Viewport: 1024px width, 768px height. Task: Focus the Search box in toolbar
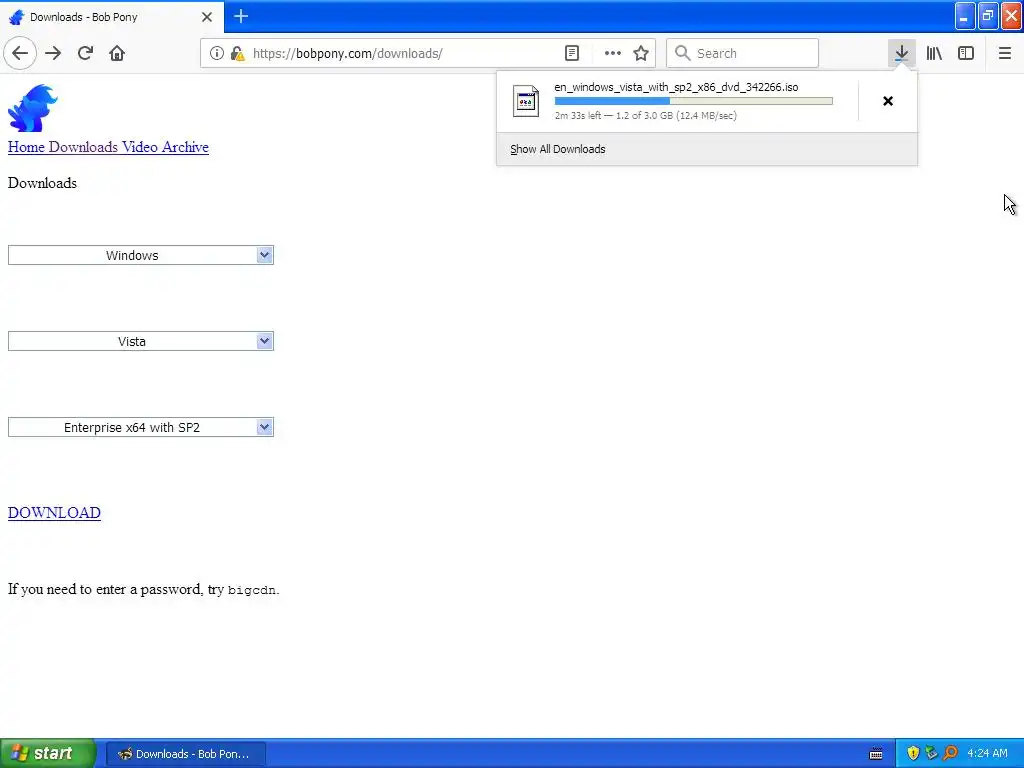coord(743,54)
